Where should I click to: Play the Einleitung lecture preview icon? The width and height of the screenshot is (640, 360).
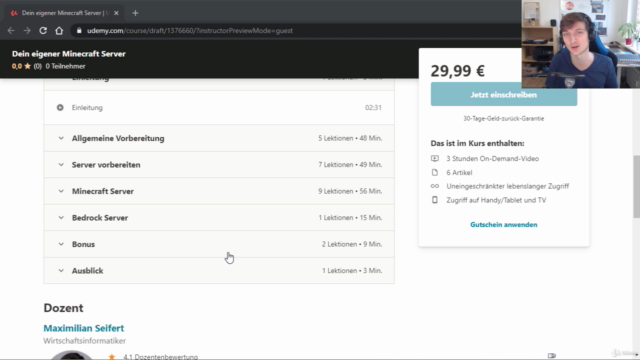click(60, 108)
